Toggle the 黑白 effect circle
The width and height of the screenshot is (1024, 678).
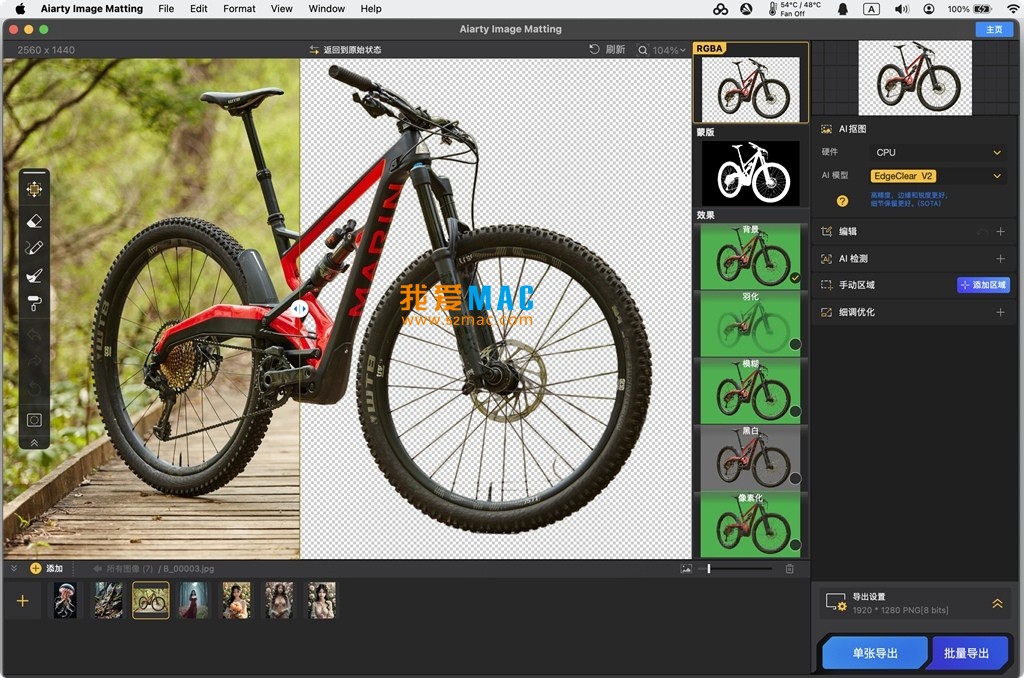pos(795,478)
